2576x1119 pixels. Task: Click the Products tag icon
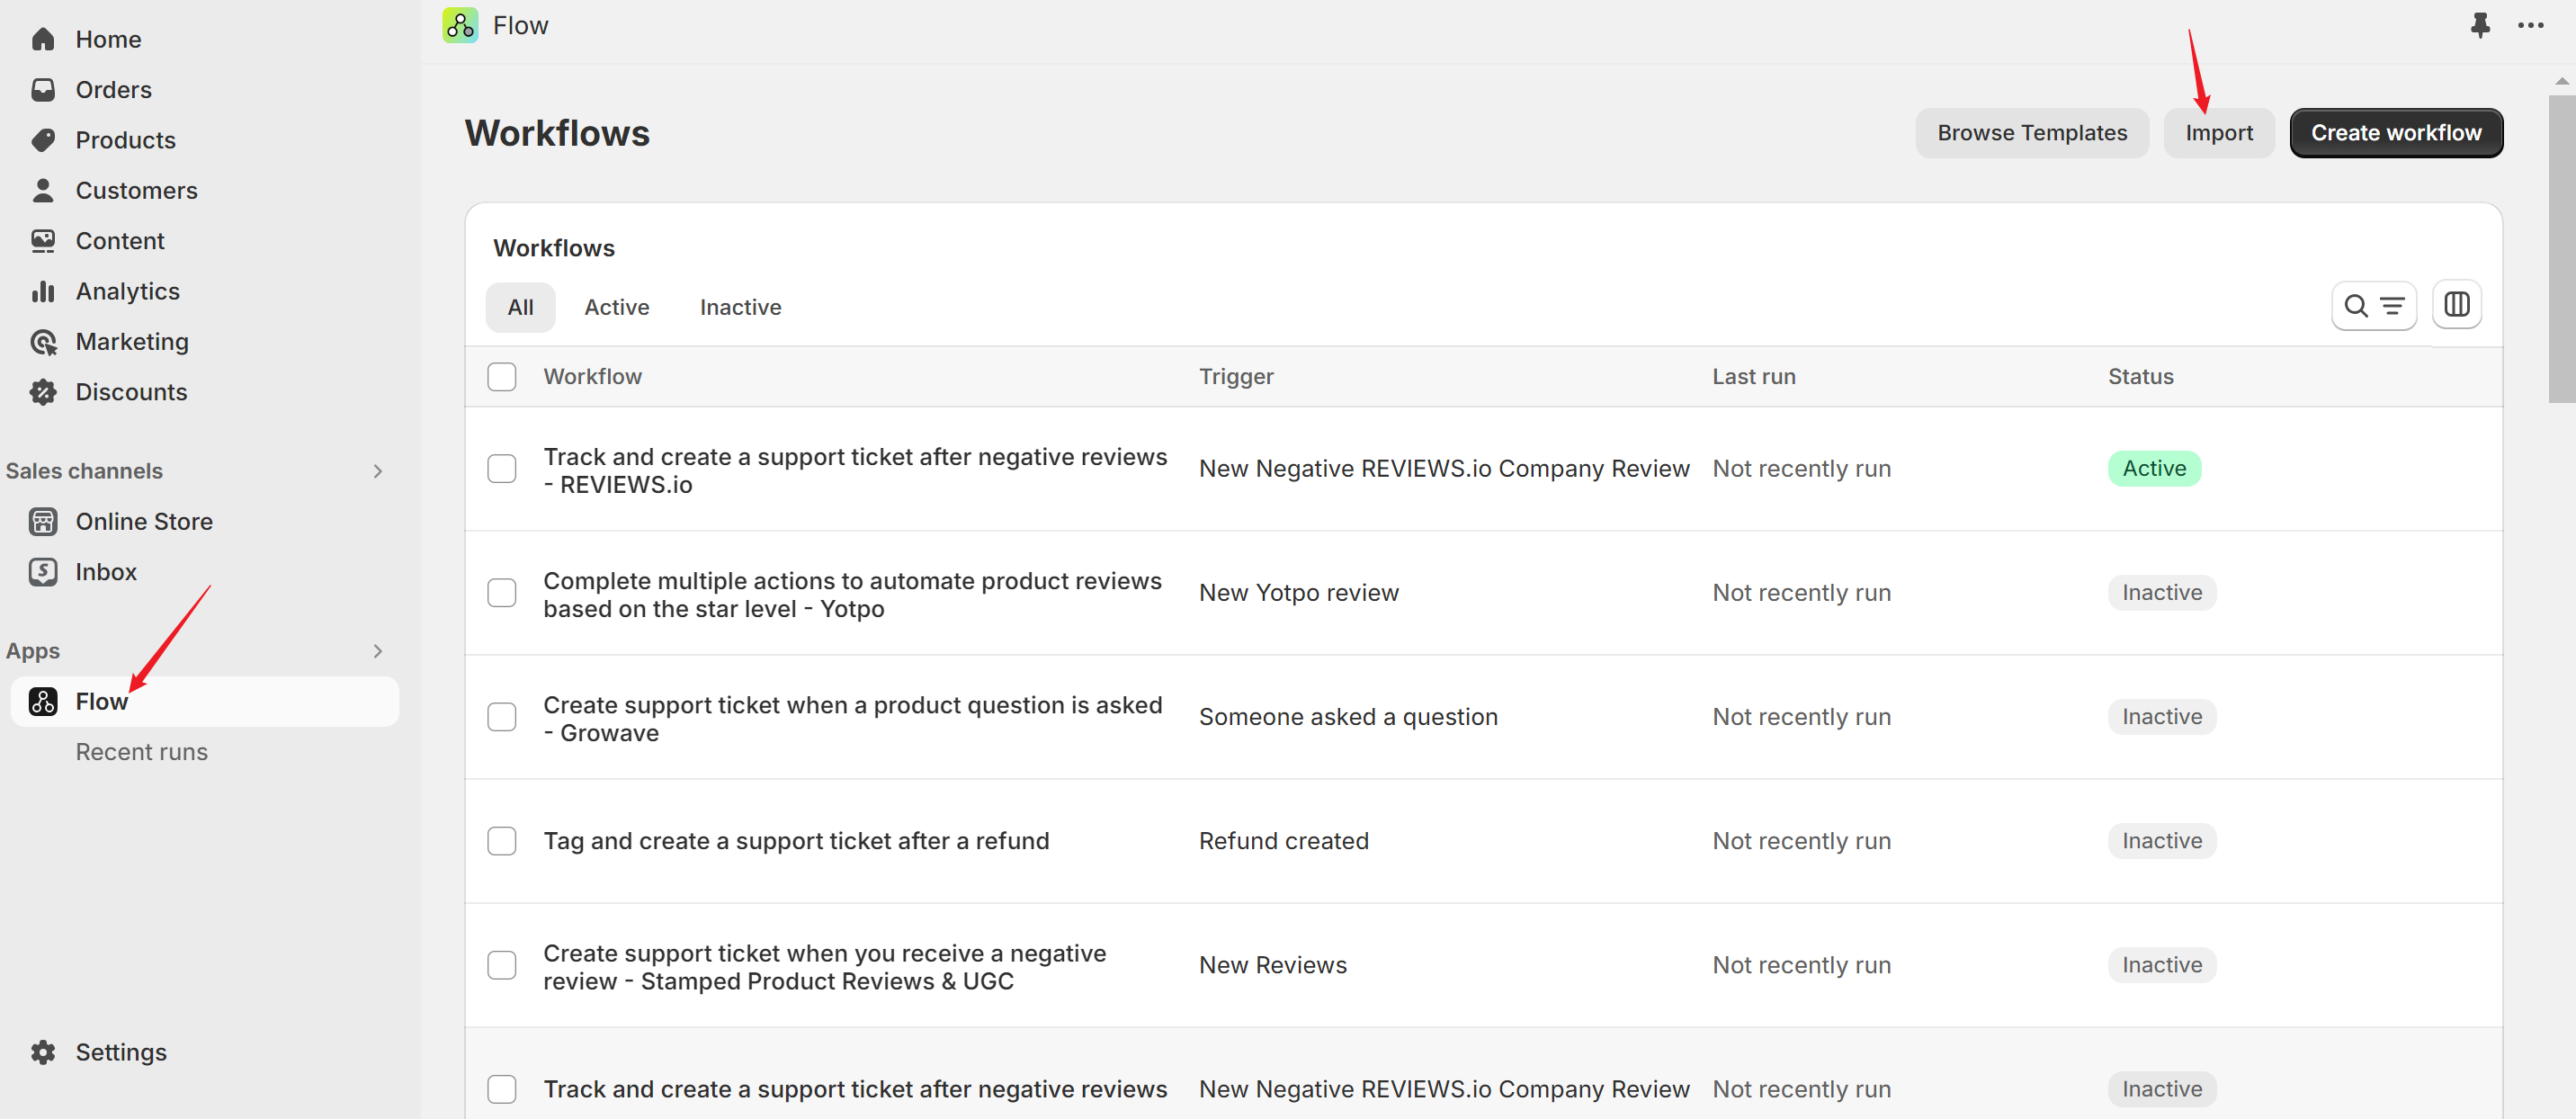click(43, 140)
